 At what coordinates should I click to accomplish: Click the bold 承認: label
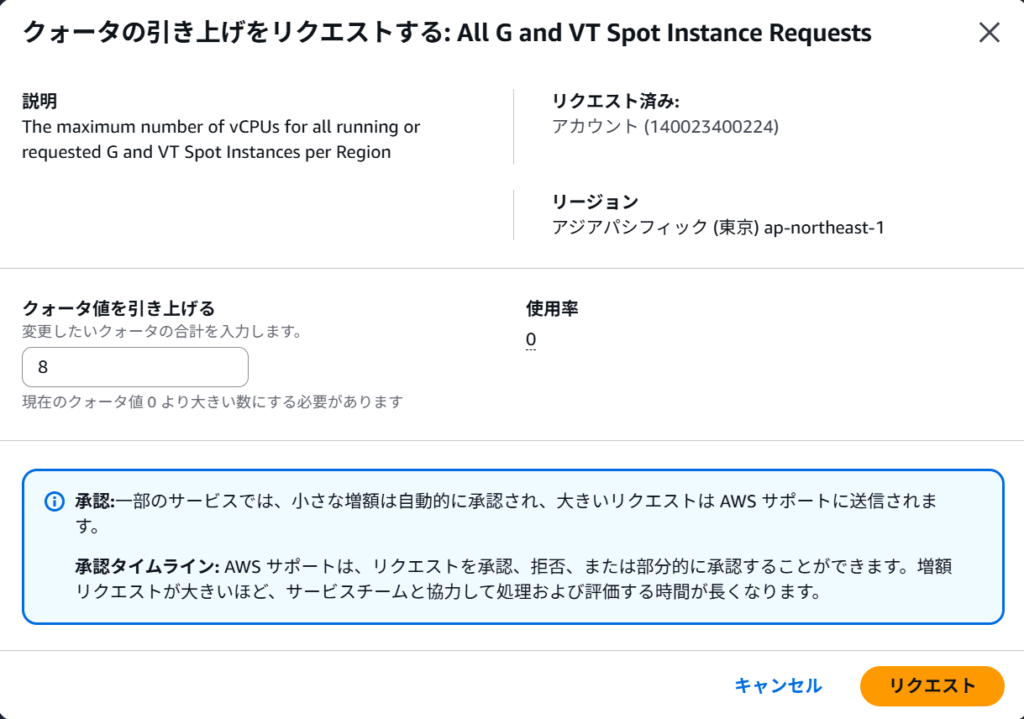click(96, 500)
